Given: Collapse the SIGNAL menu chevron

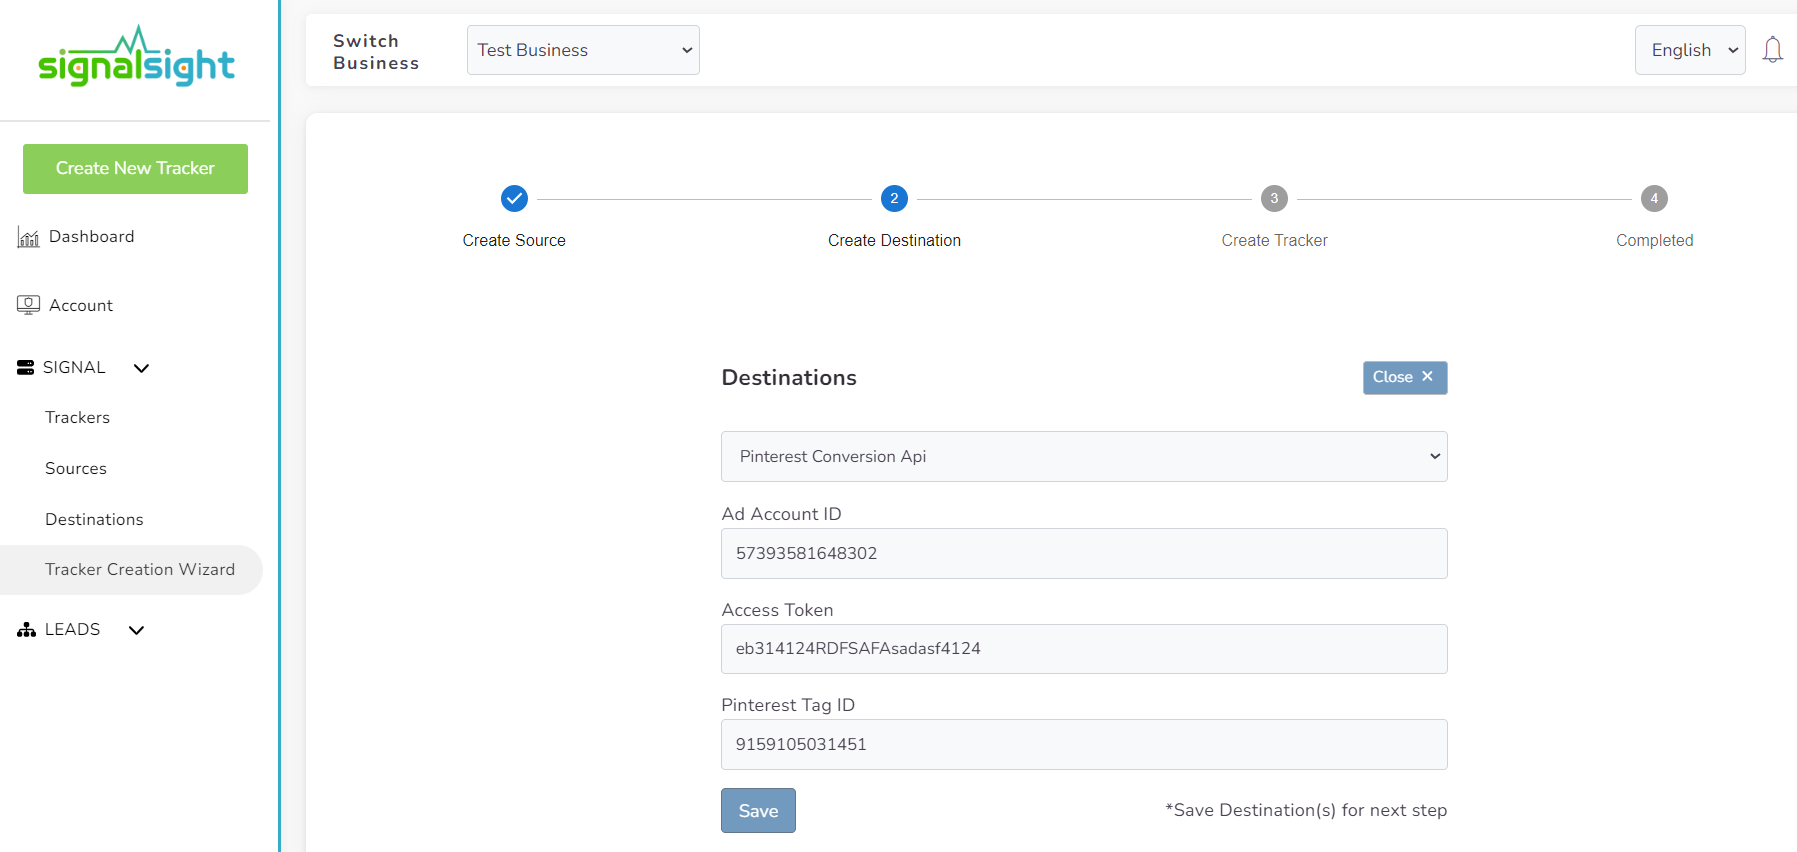Looking at the screenshot, I should click(x=142, y=368).
